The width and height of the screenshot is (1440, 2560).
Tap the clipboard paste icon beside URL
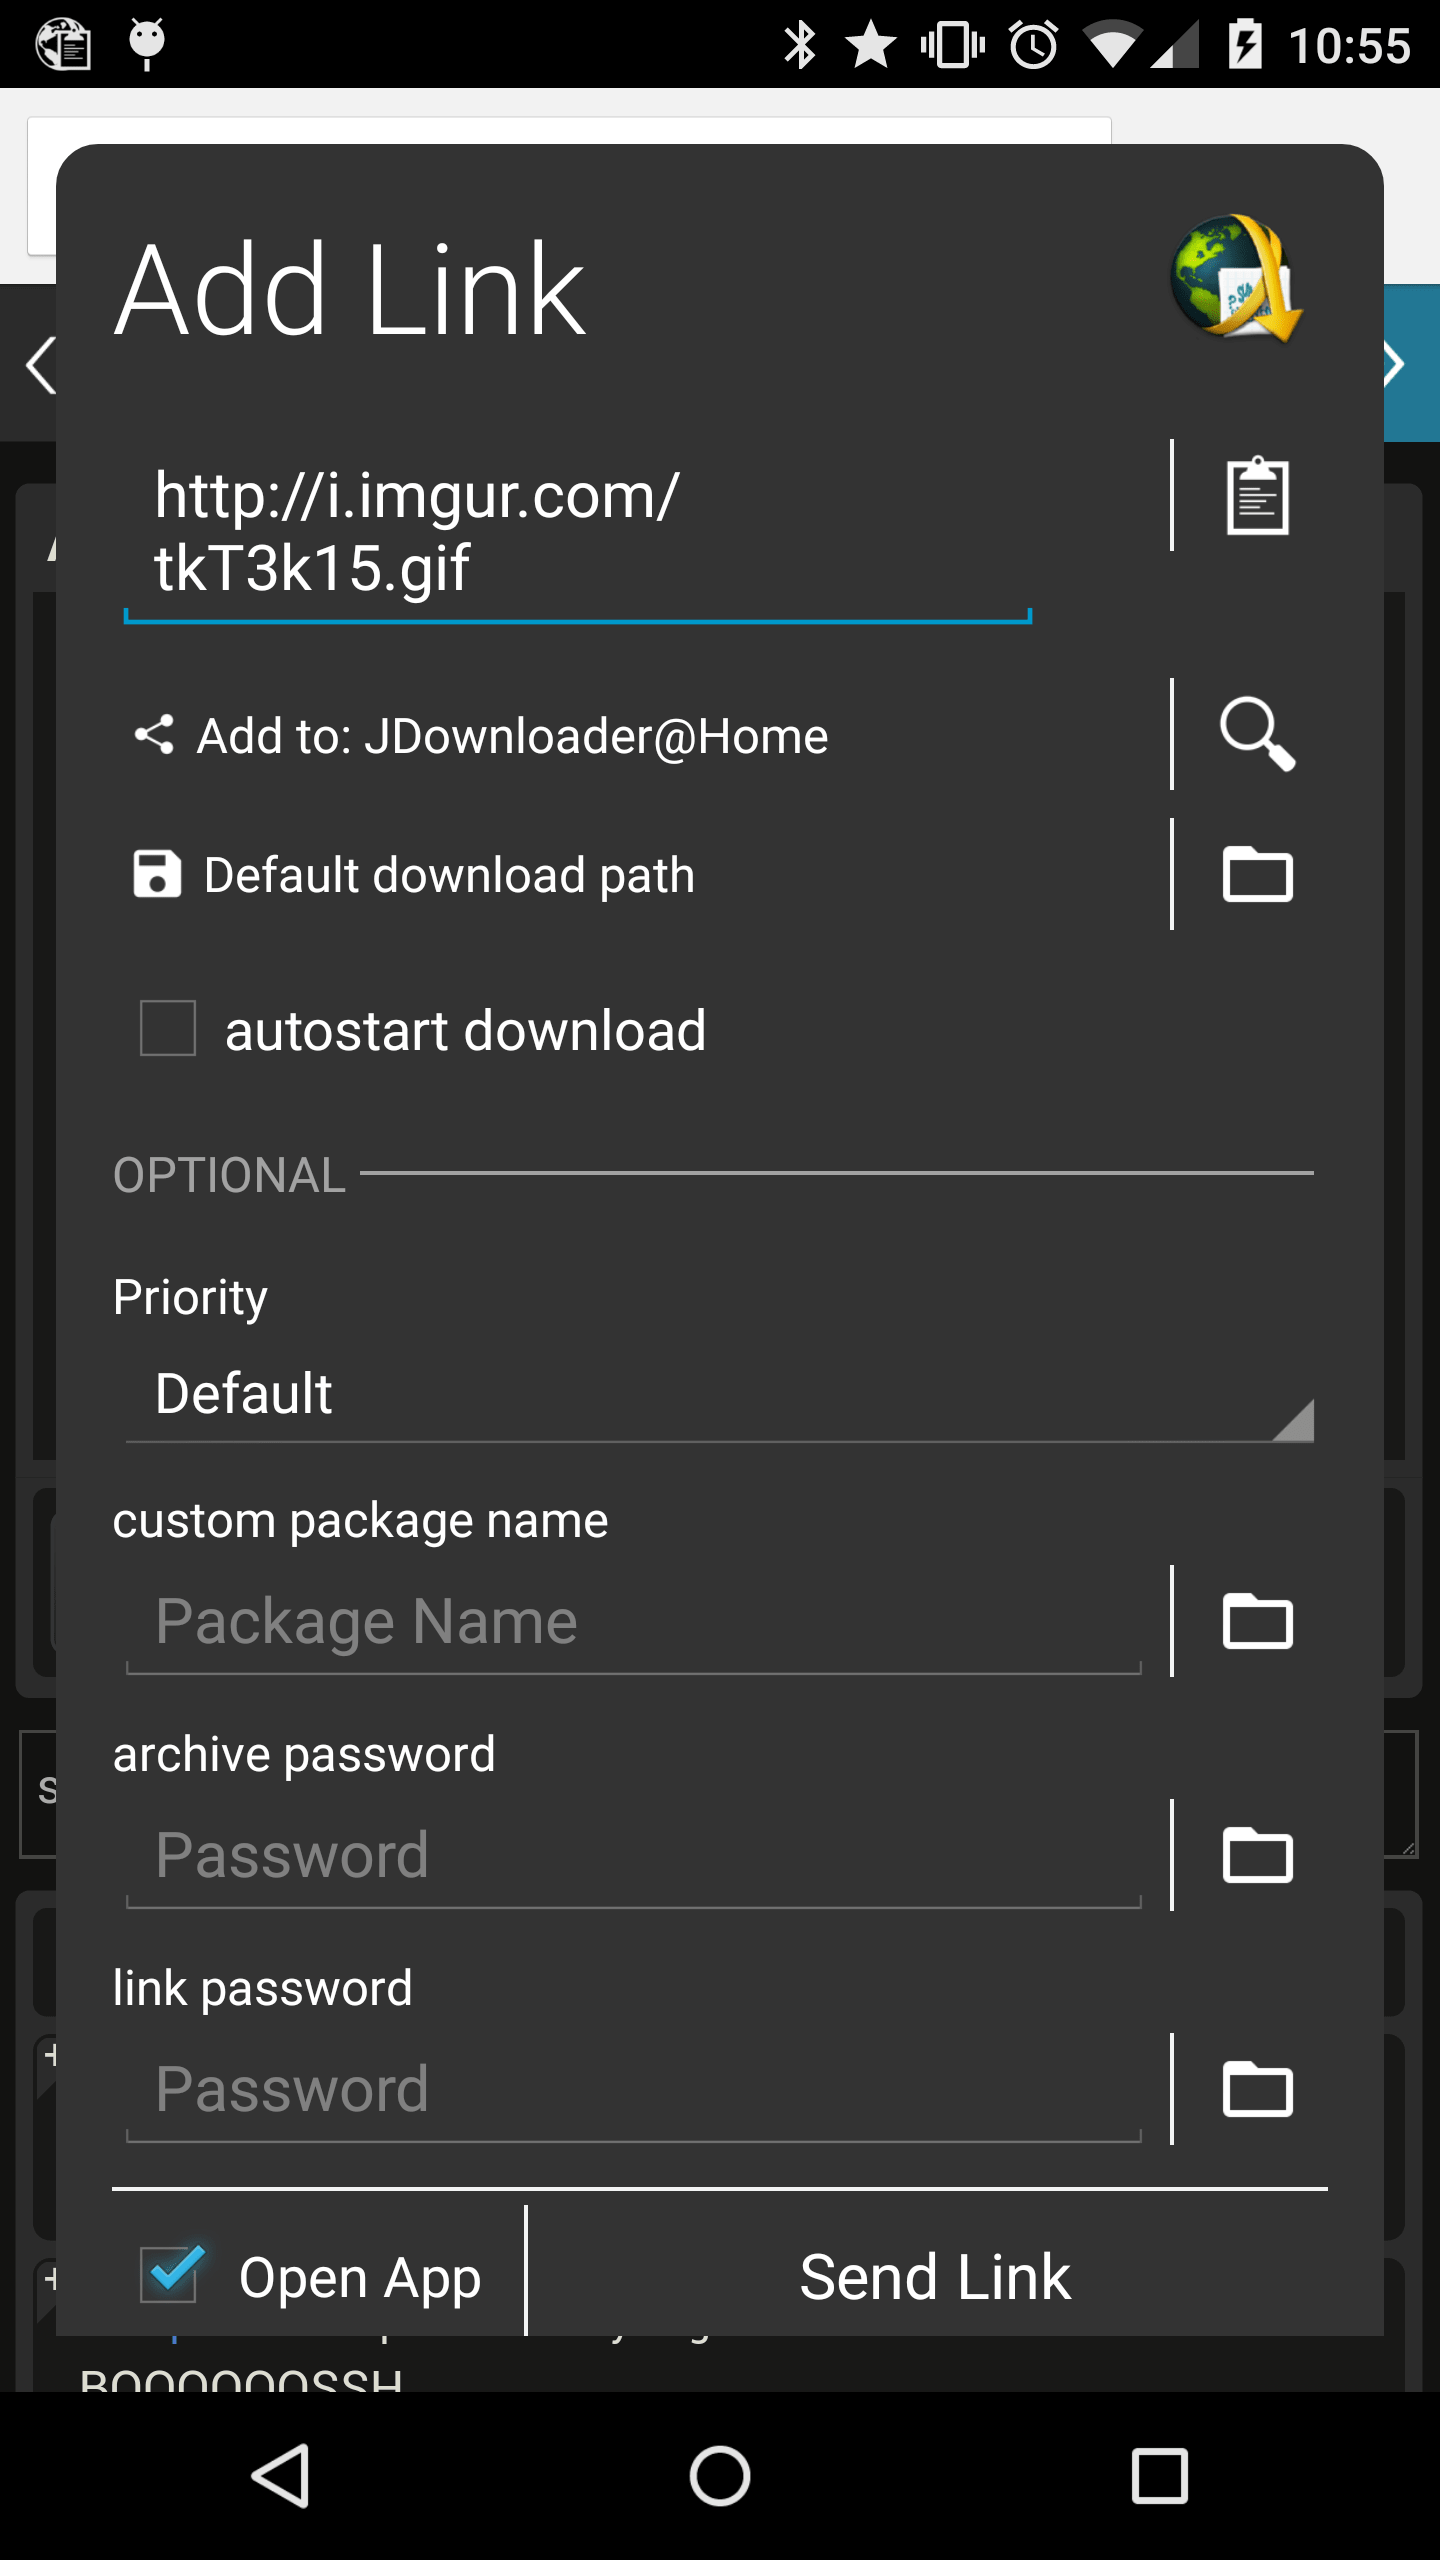pyautogui.click(x=1257, y=495)
